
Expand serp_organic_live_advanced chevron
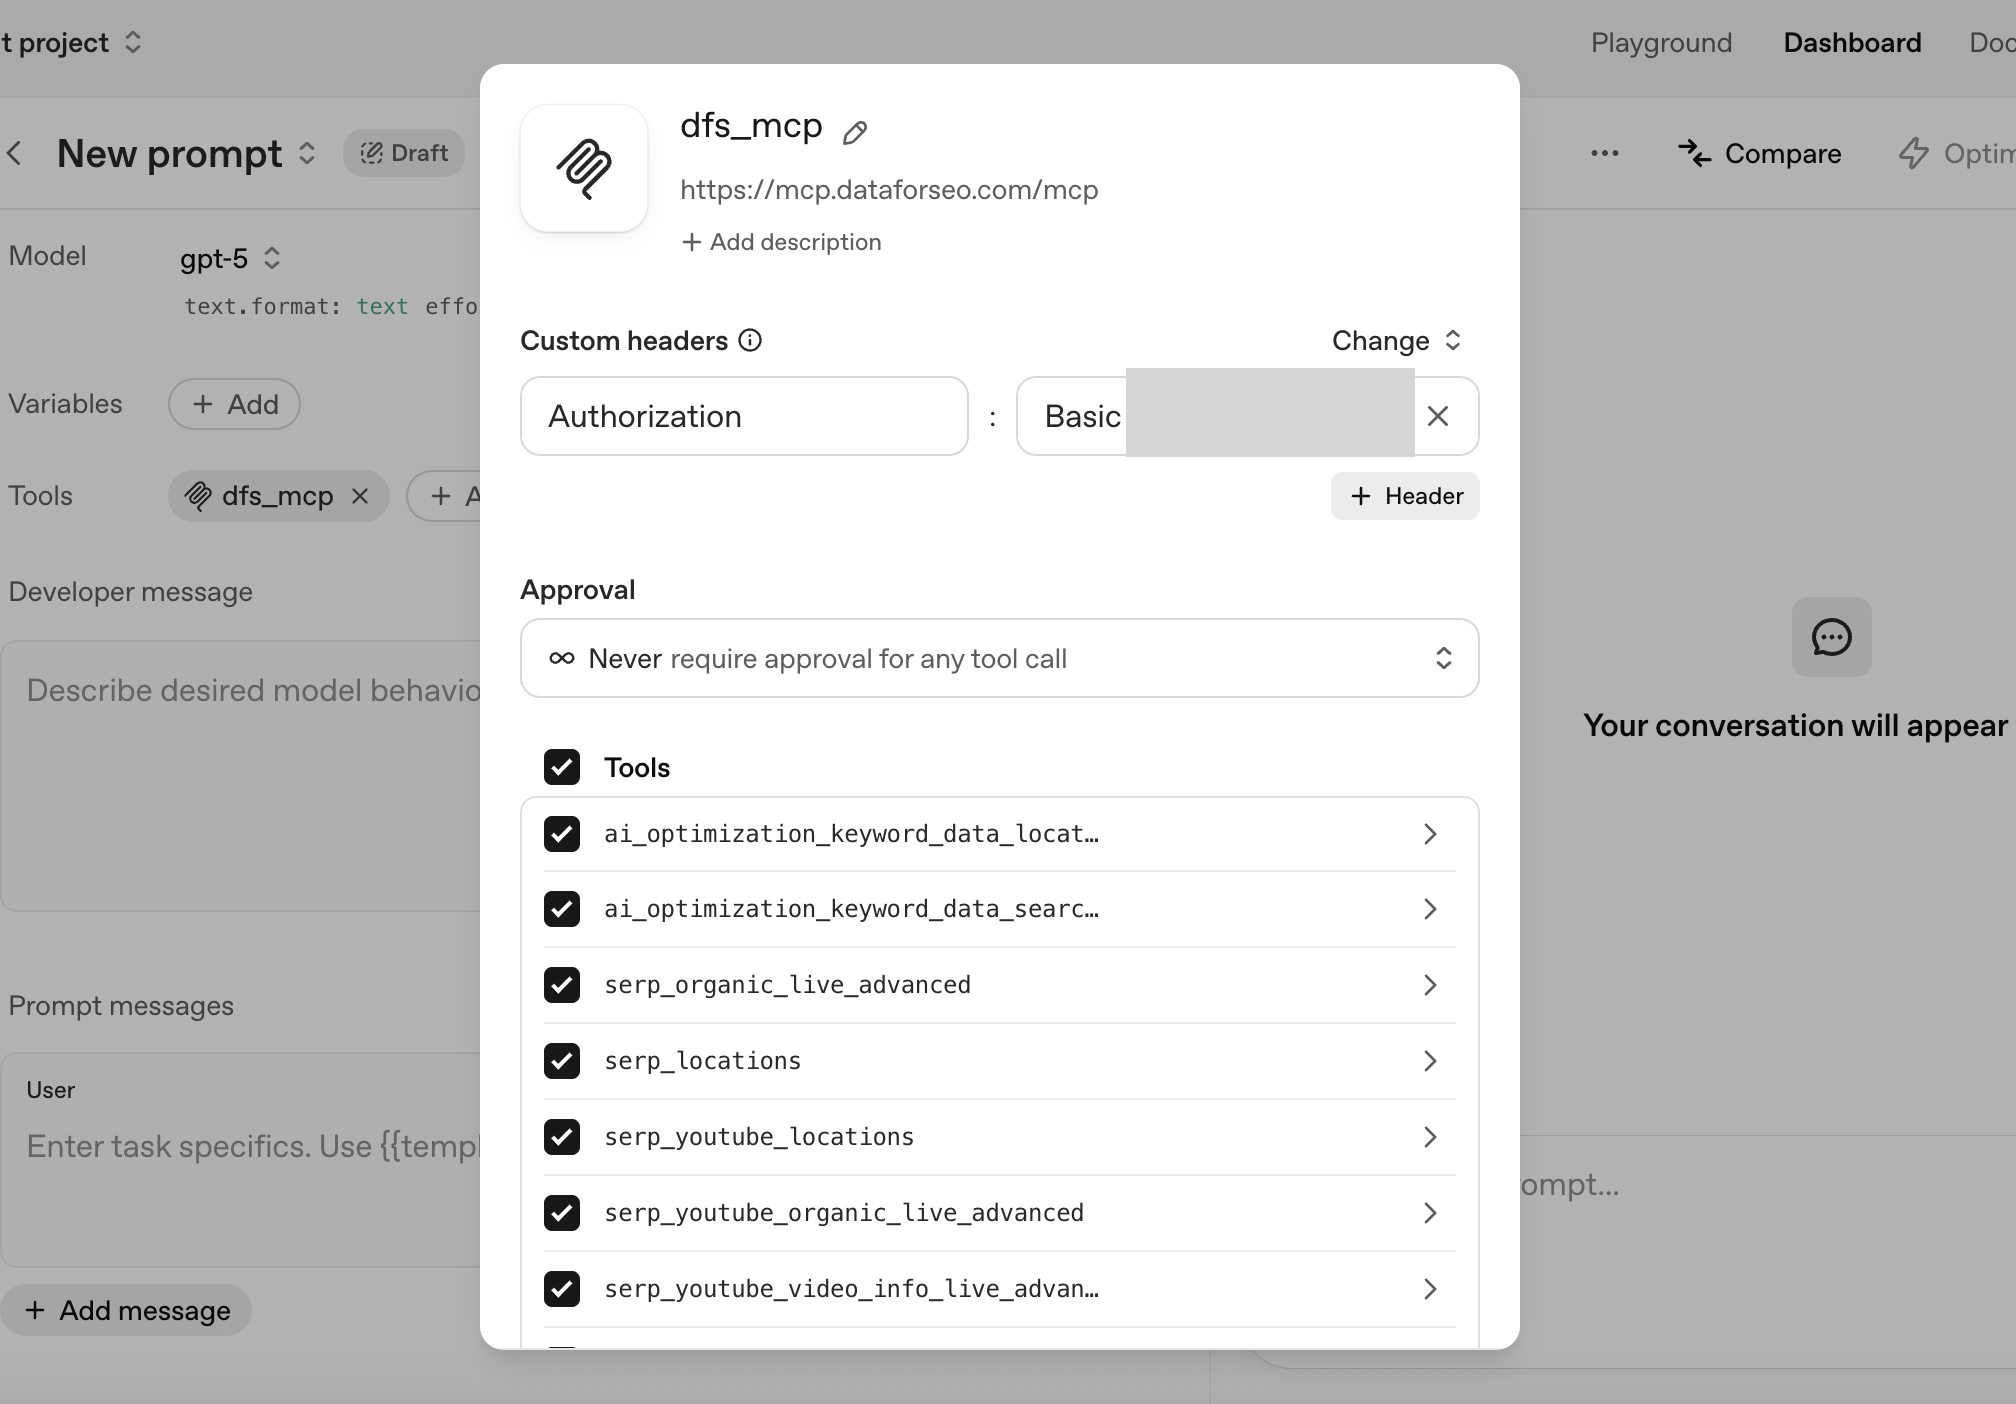pos(1430,985)
